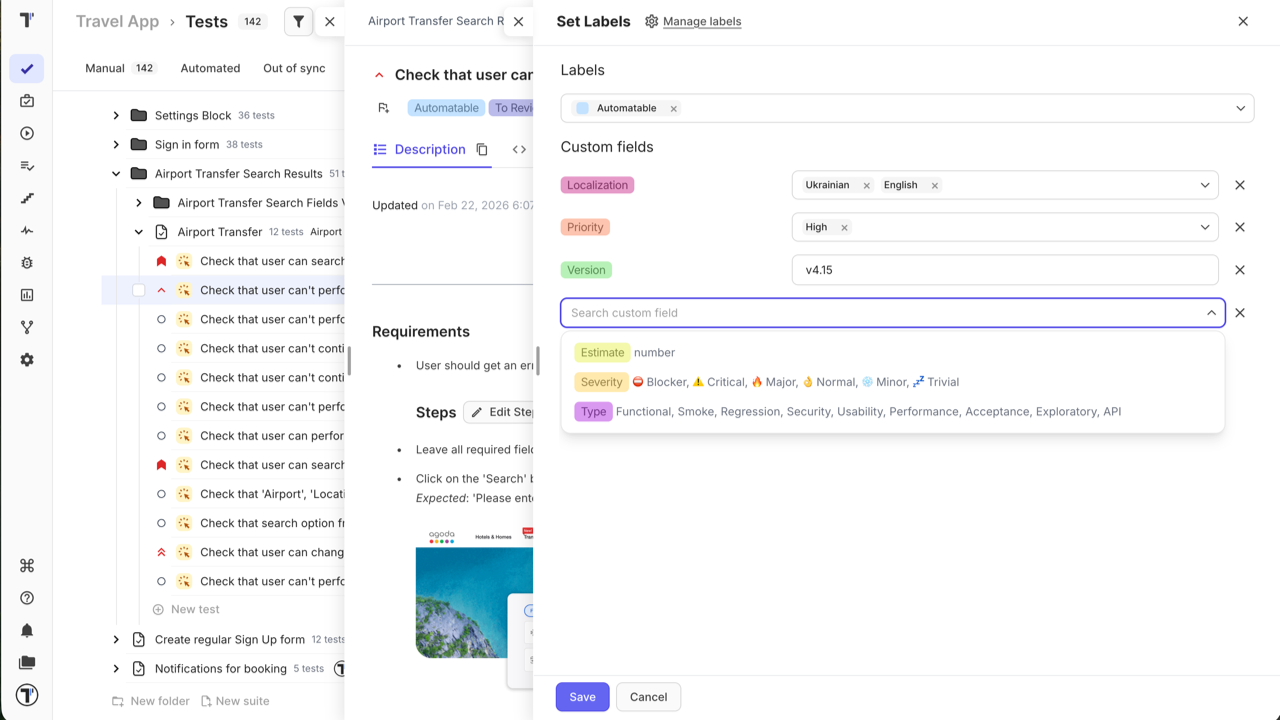Open the settings gear icon in sidebar
This screenshot has height=720, width=1280.
tap(27, 360)
